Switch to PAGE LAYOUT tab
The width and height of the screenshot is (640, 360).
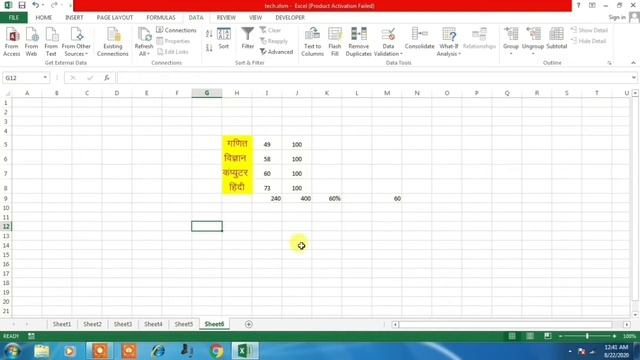(x=115, y=18)
